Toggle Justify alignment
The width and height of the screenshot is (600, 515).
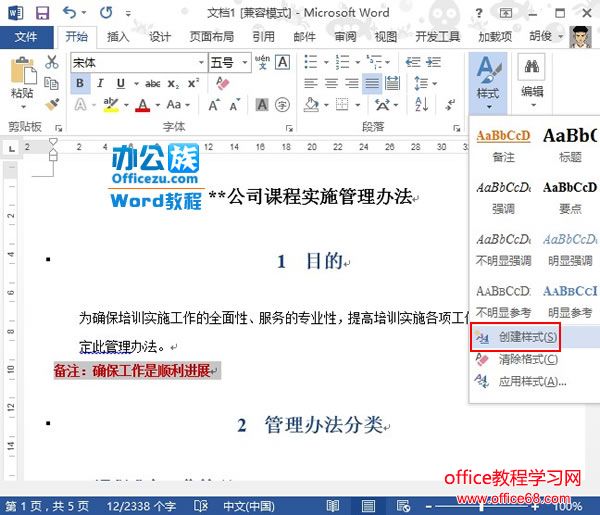point(372,83)
